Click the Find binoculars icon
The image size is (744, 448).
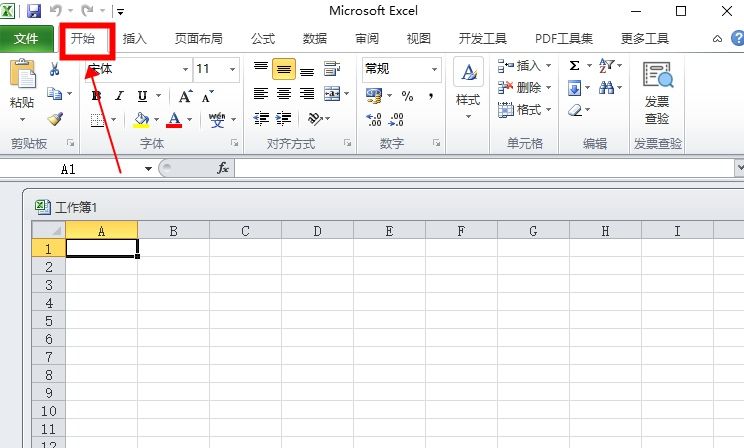click(x=606, y=87)
